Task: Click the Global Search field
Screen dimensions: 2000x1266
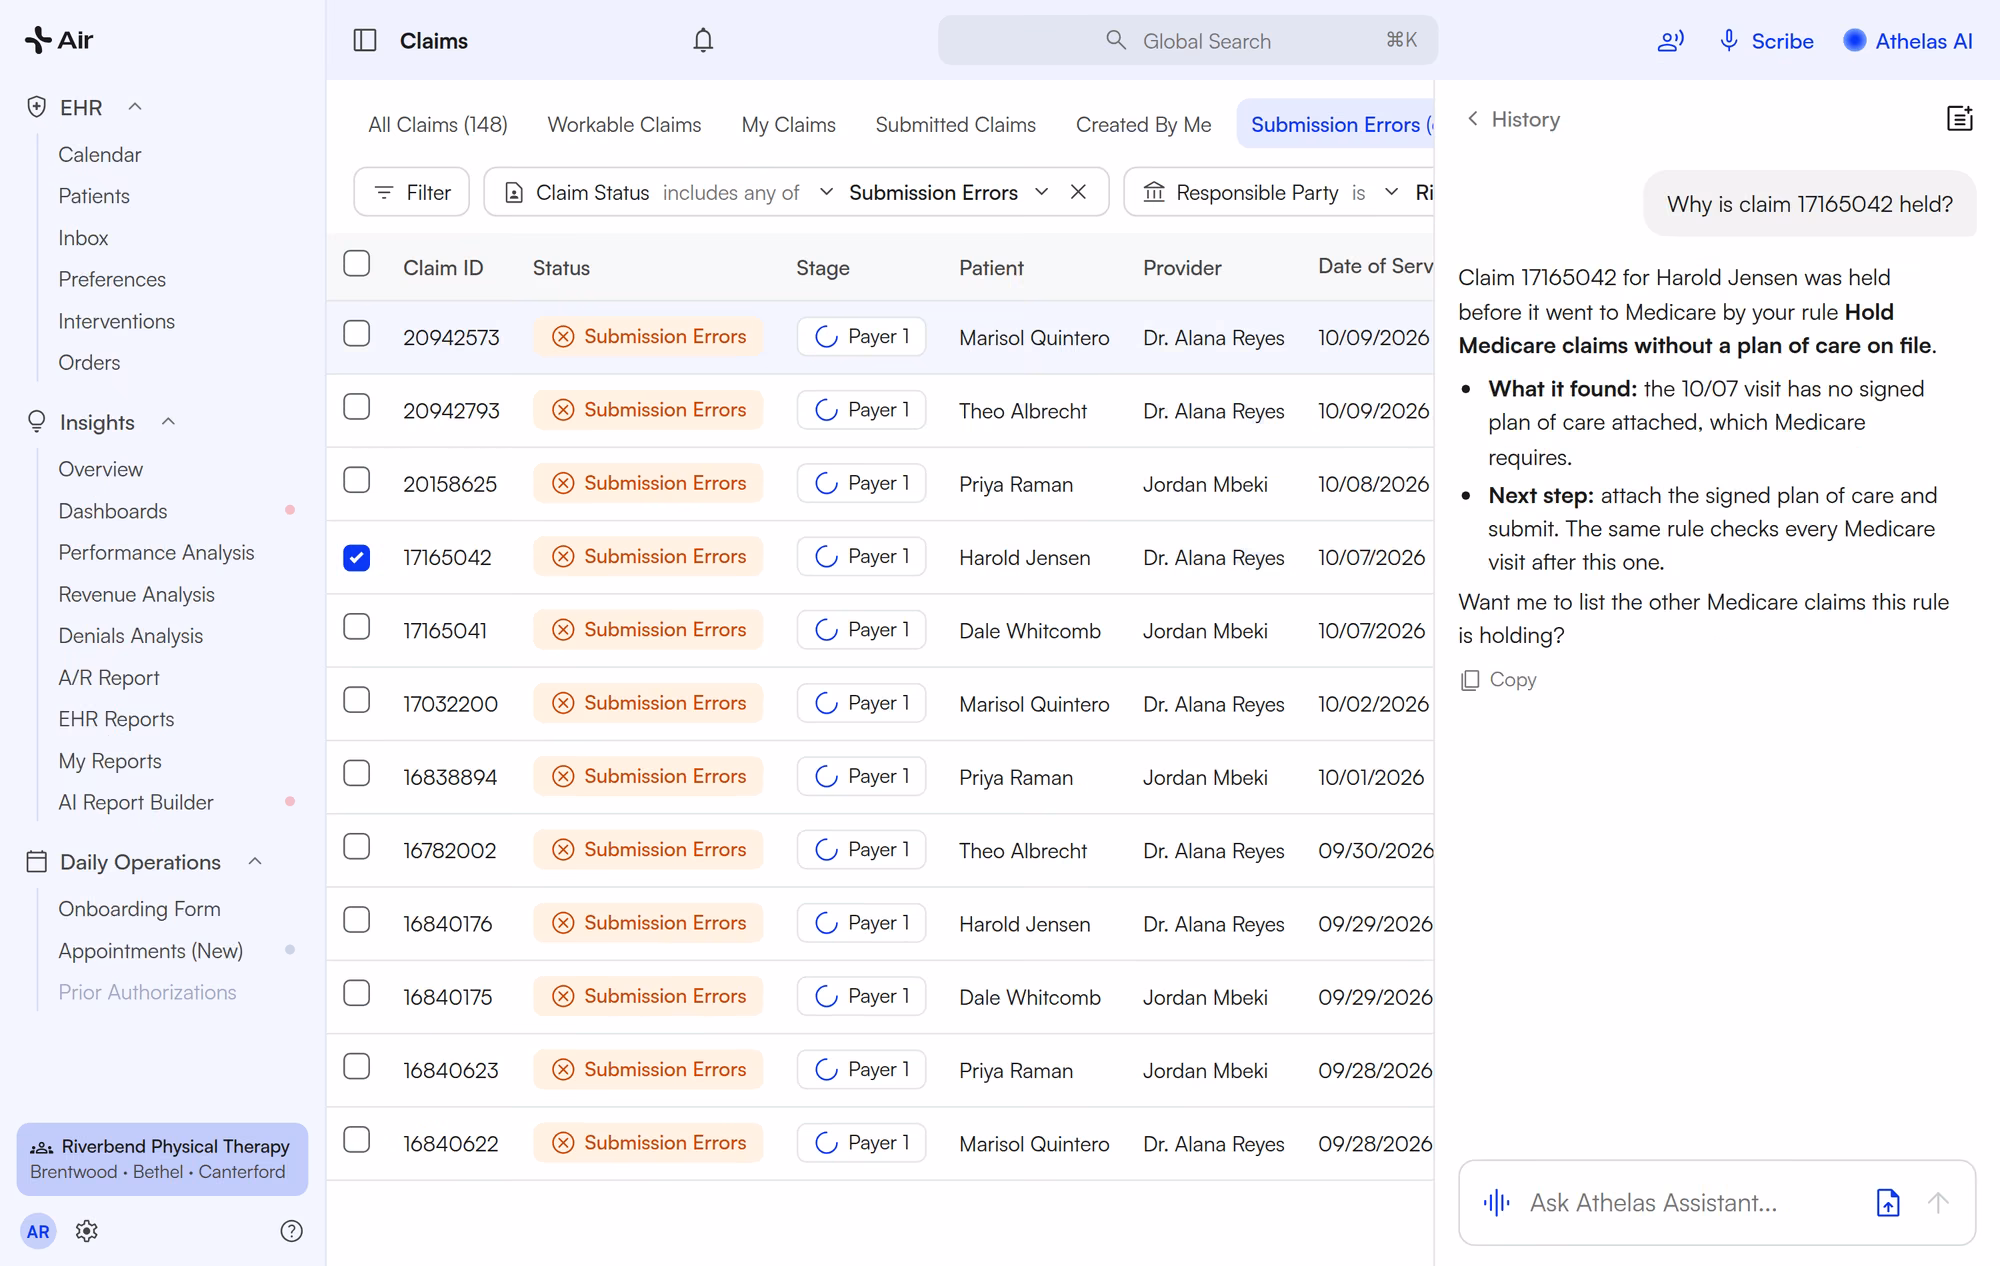Action: pyautogui.click(x=1187, y=41)
